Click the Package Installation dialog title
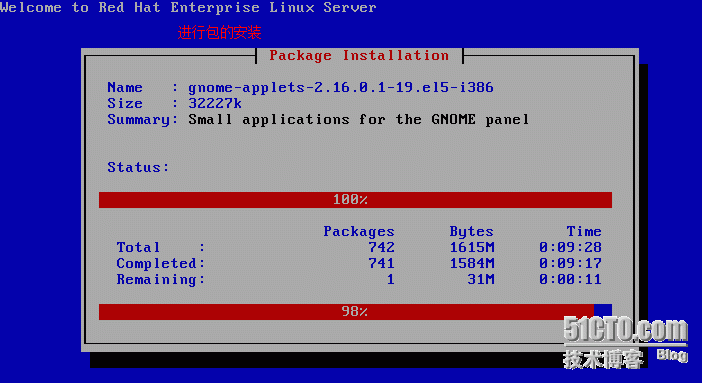 tap(359, 56)
